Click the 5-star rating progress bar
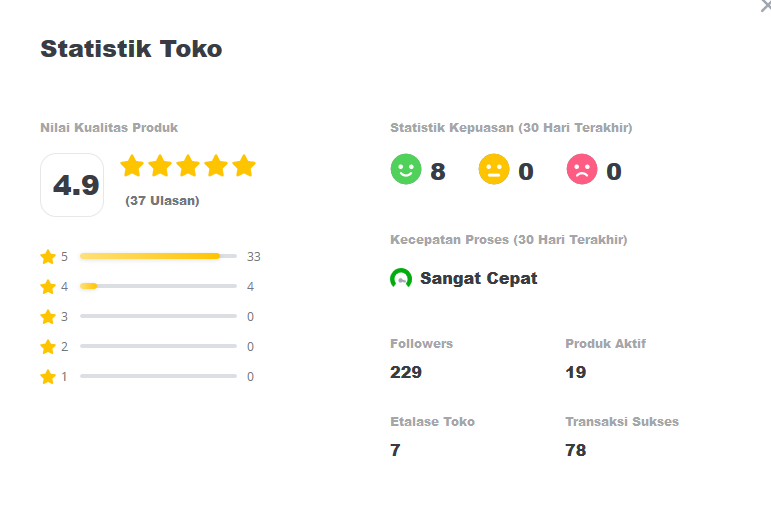This screenshot has height=512, width=771. click(x=158, y=257)
